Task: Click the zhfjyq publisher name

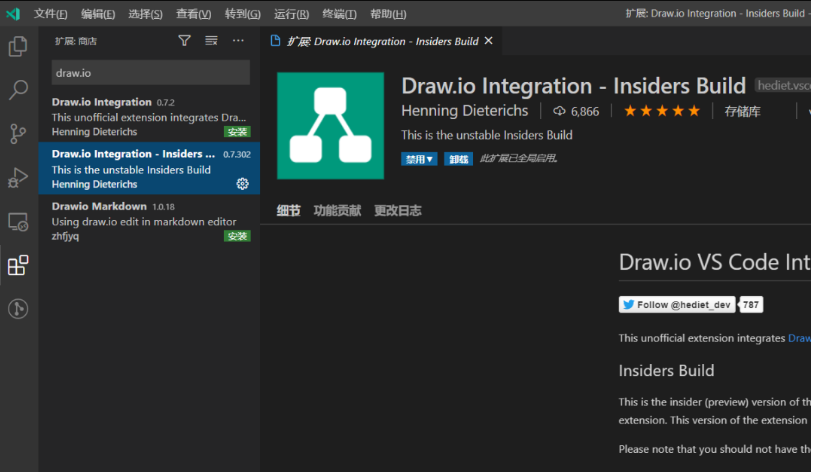Action: coord(66,236)
